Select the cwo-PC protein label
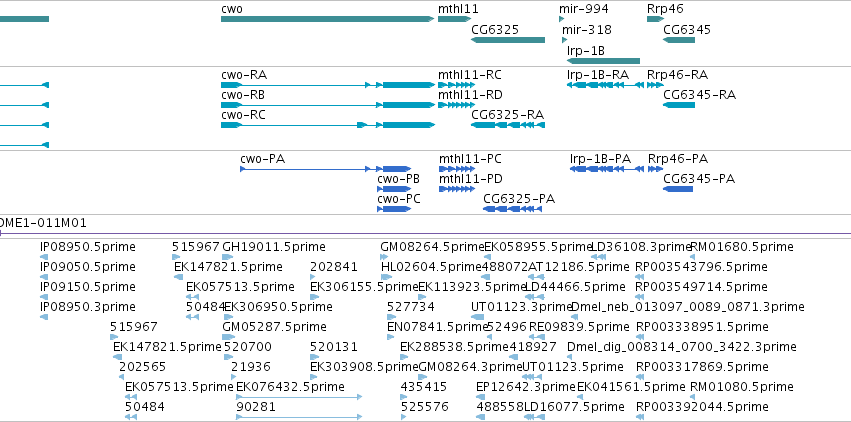This screenshot has height=422, width=851. pos(399,199)
